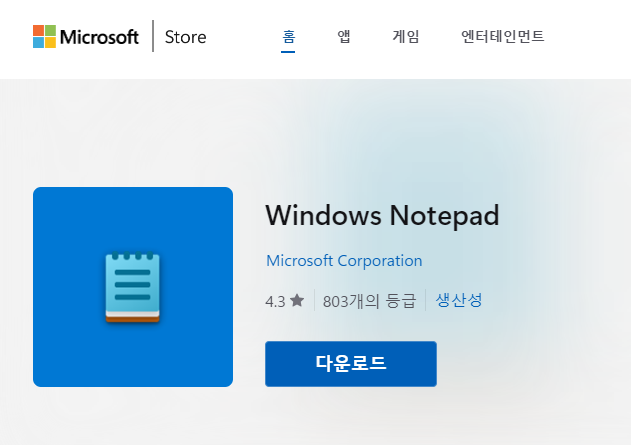Open the 생산성 category link
This screenshot has width=631, height=445.
tap(459, 300)
